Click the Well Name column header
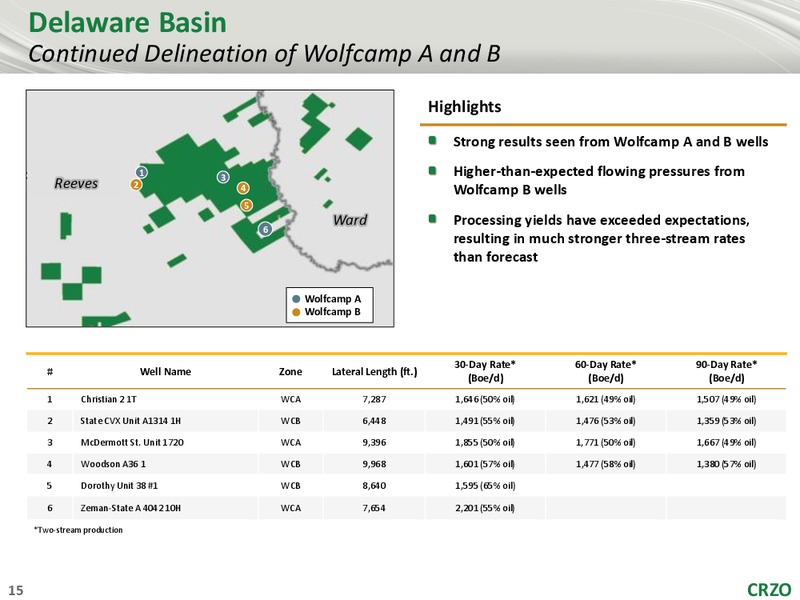The height and width of the screenshot is (600, 800). click(x=165, y=372)
